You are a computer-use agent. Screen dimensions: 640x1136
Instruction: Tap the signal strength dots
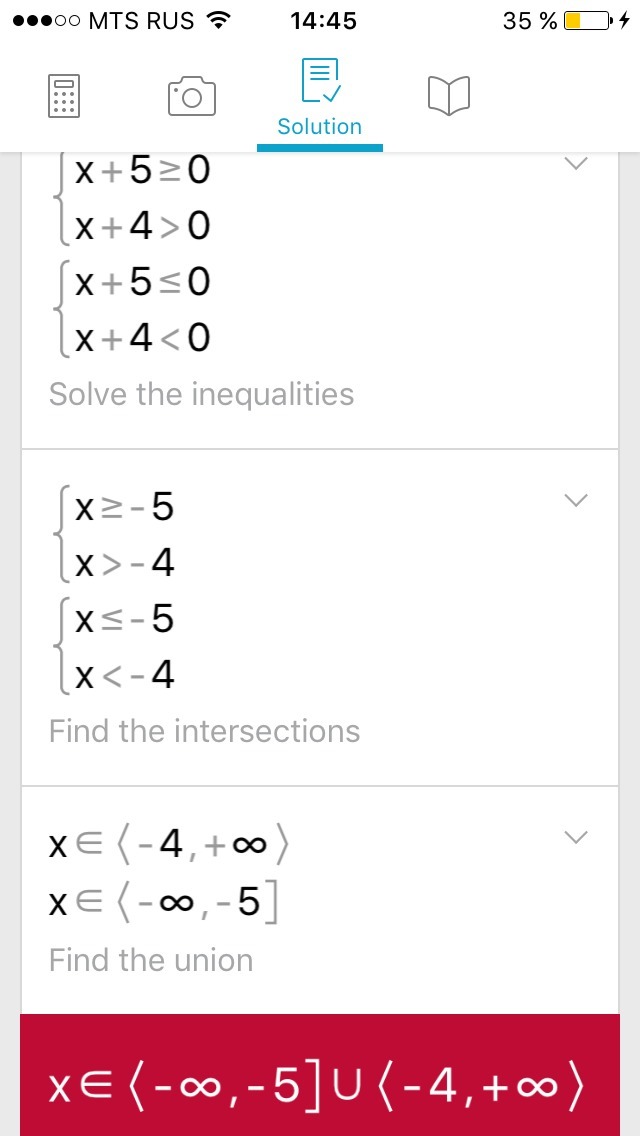pos(45,20)
